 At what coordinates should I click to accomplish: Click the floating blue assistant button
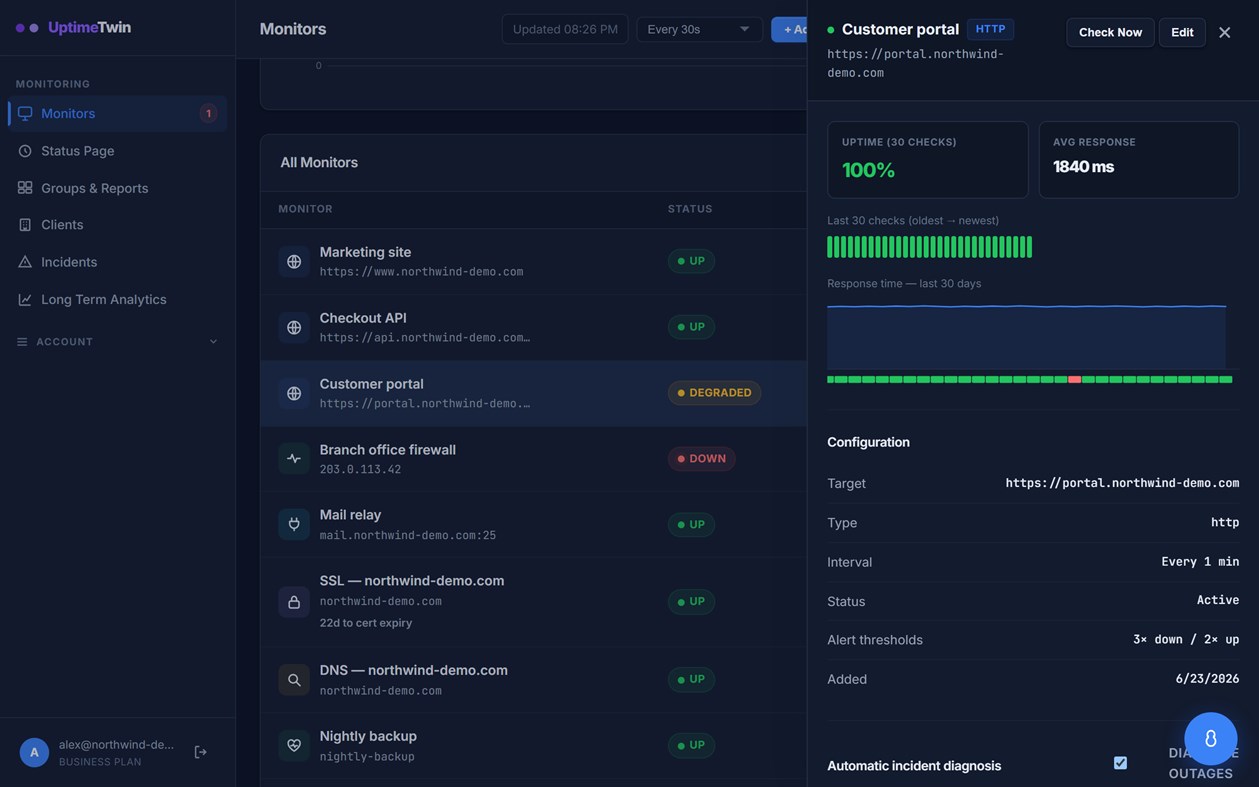tap(1210, 739)
